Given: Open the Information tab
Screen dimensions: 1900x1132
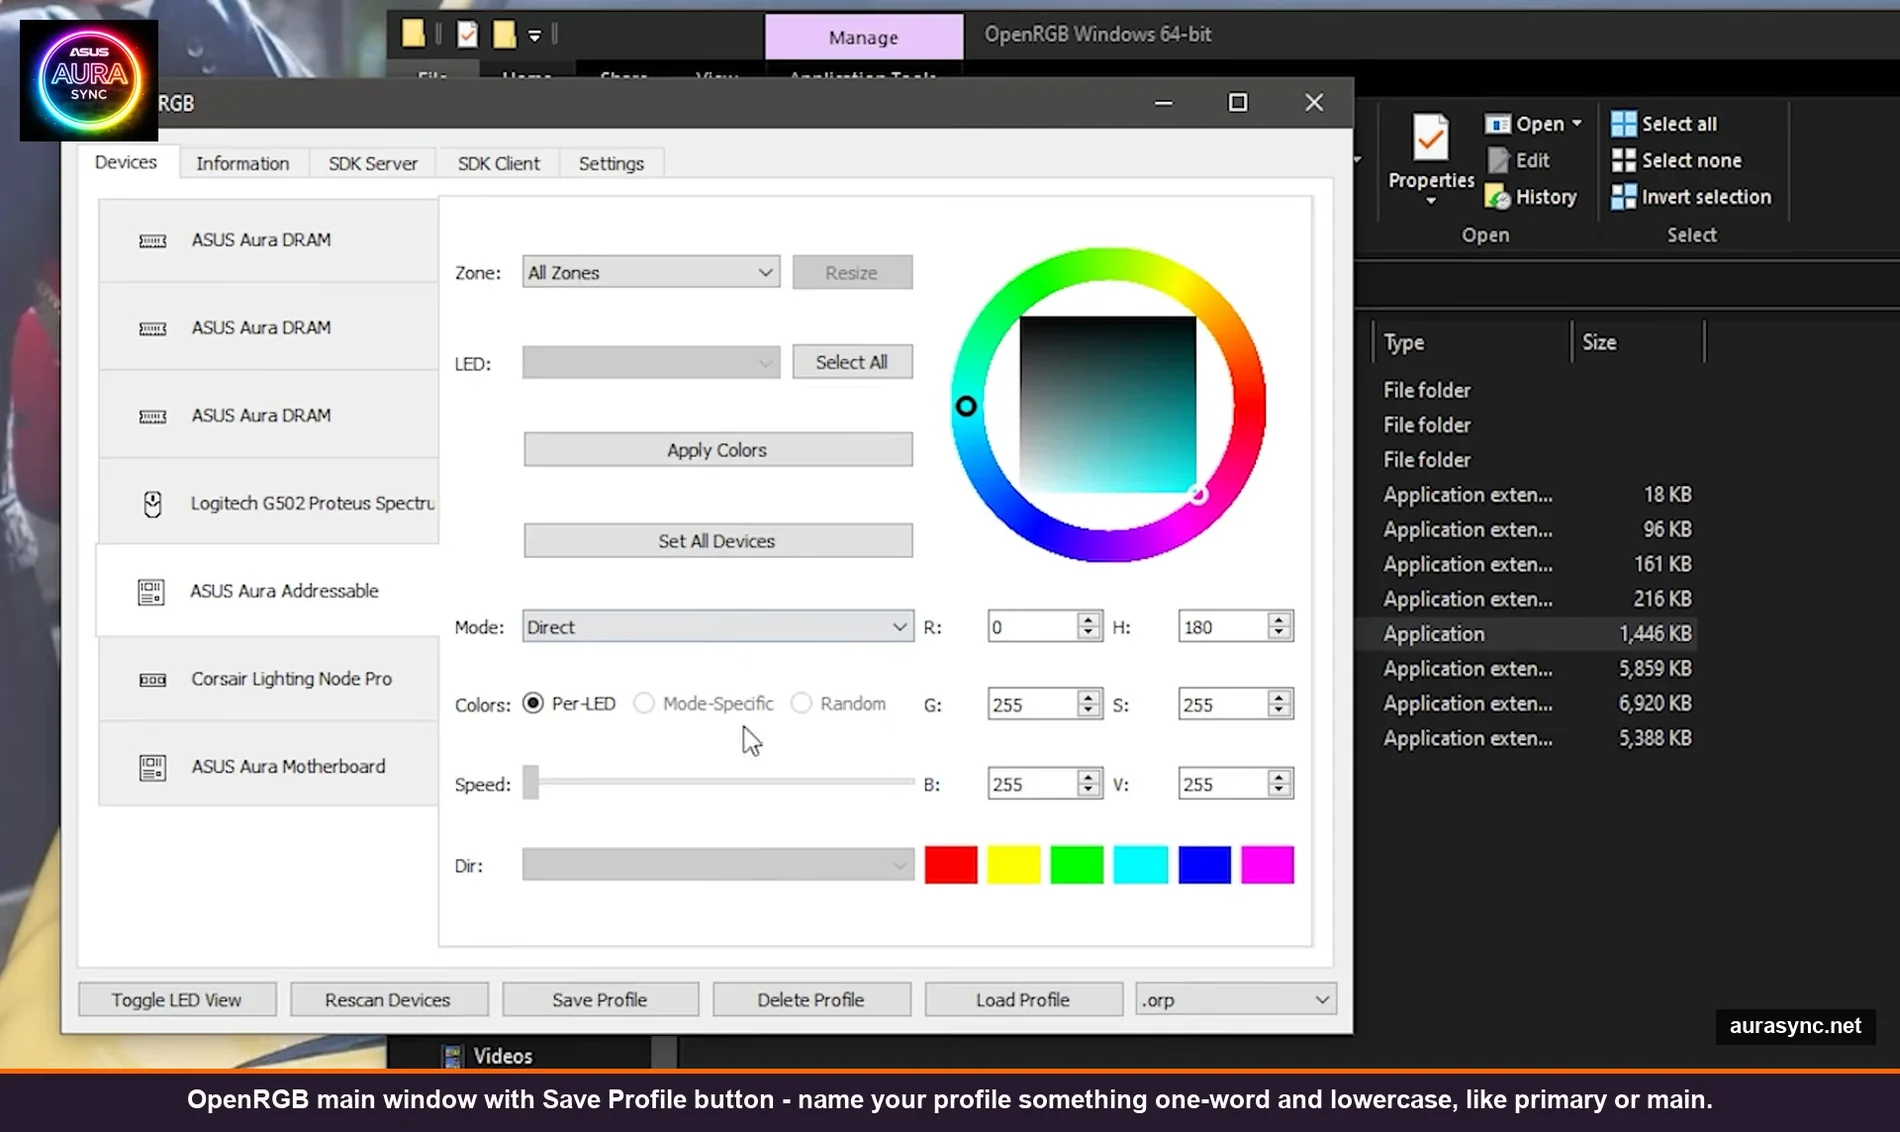Looking at the screenshot, I should [x=243, y=162].
